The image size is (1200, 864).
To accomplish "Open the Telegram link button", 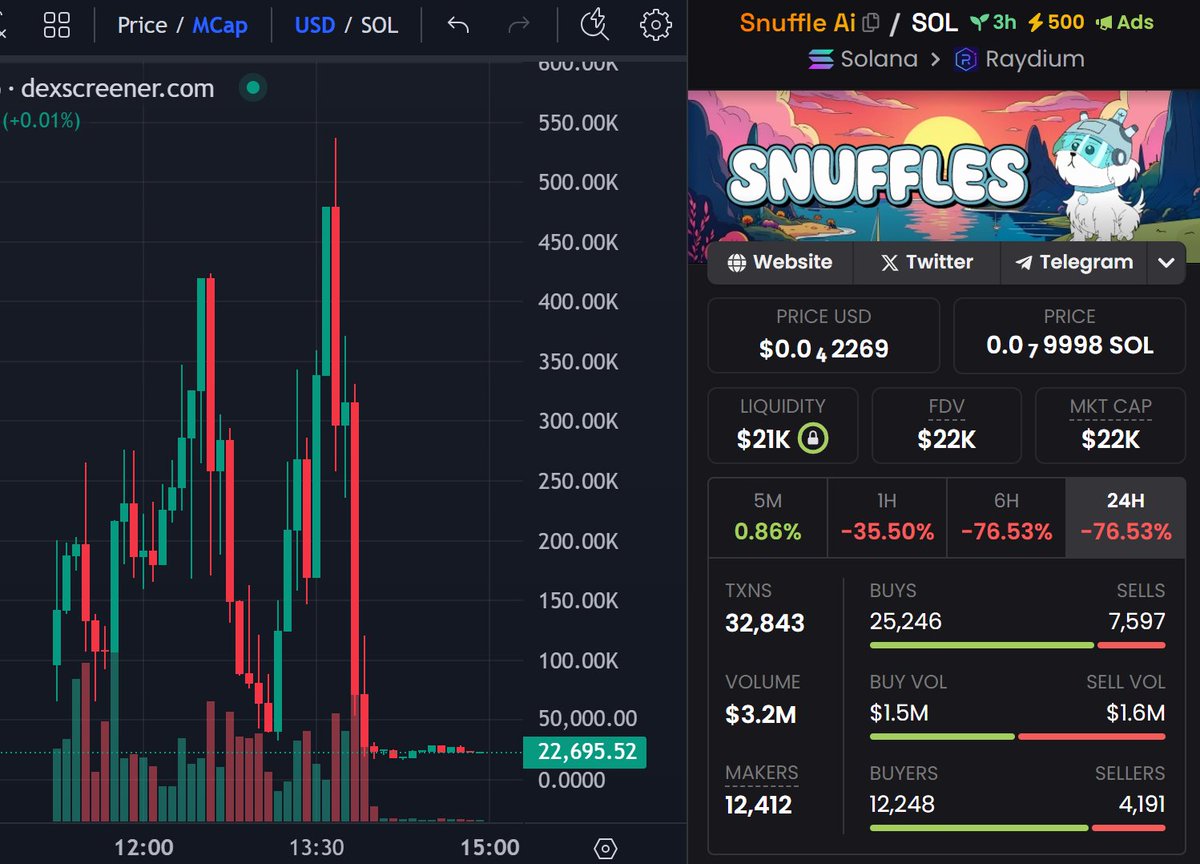I will [x=1074, y=263].
